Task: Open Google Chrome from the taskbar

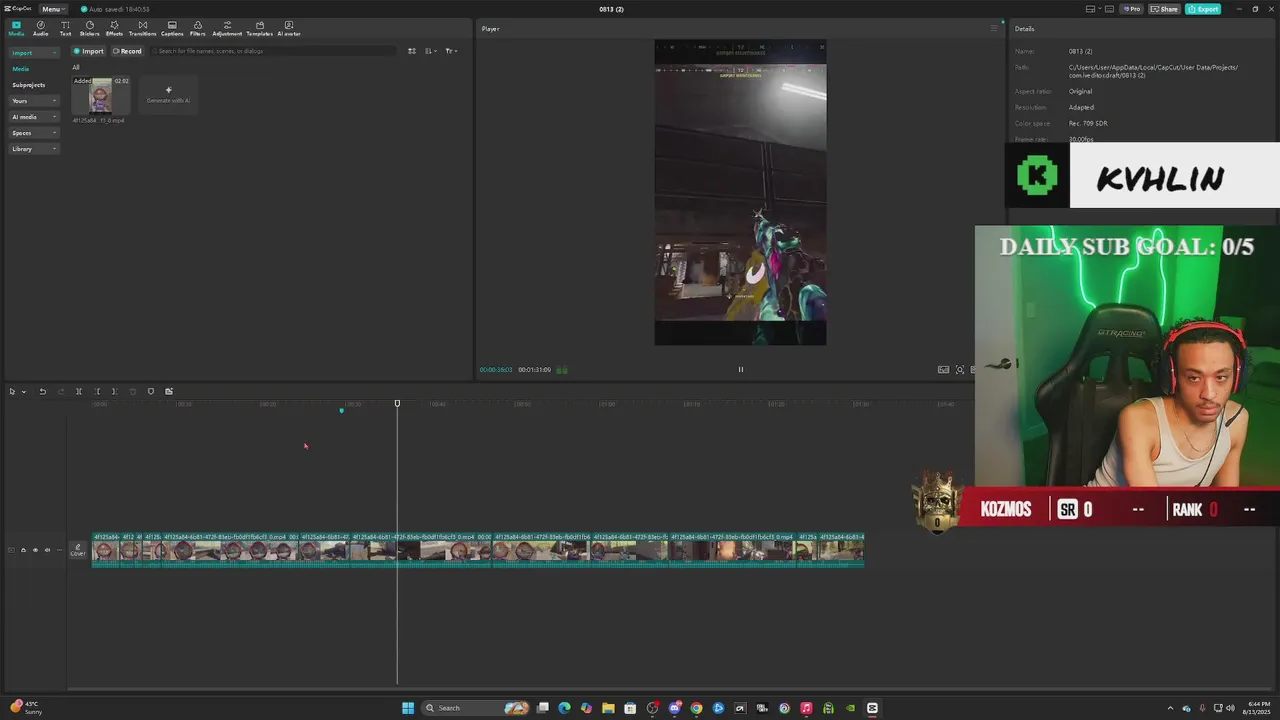Action: (696, 708)
